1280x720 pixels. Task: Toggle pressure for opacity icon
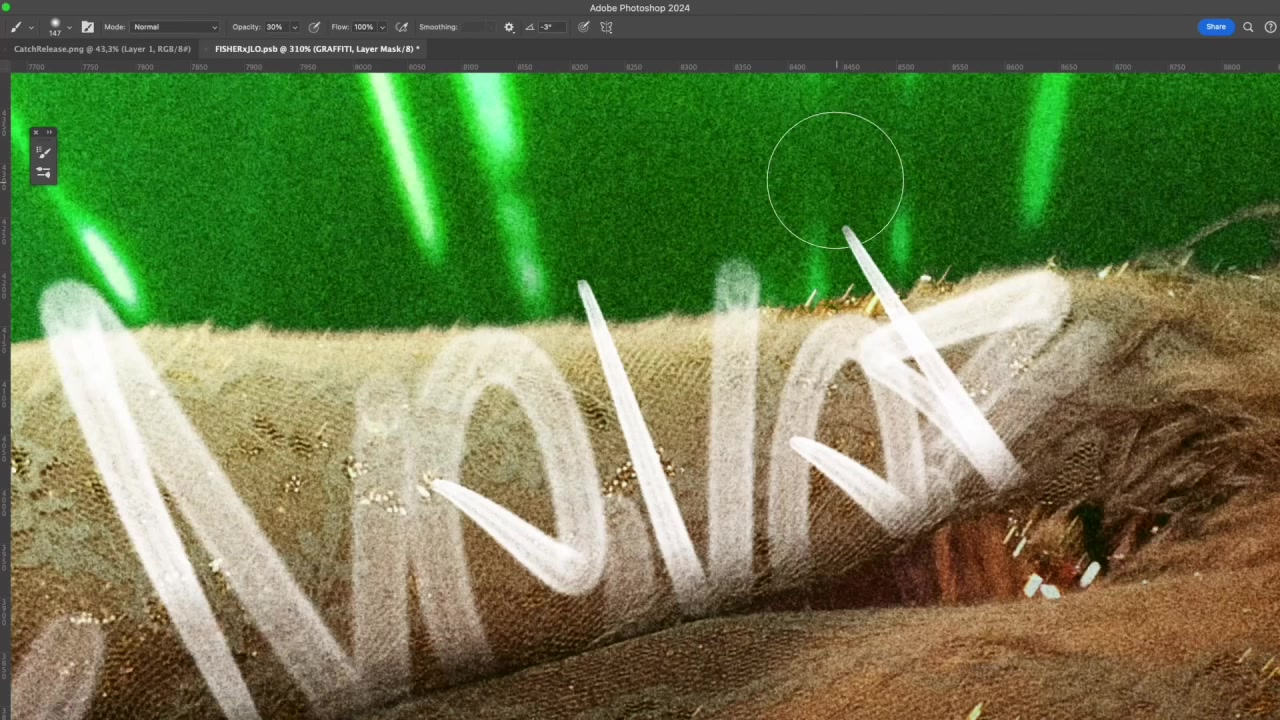(x=315, y=27)
